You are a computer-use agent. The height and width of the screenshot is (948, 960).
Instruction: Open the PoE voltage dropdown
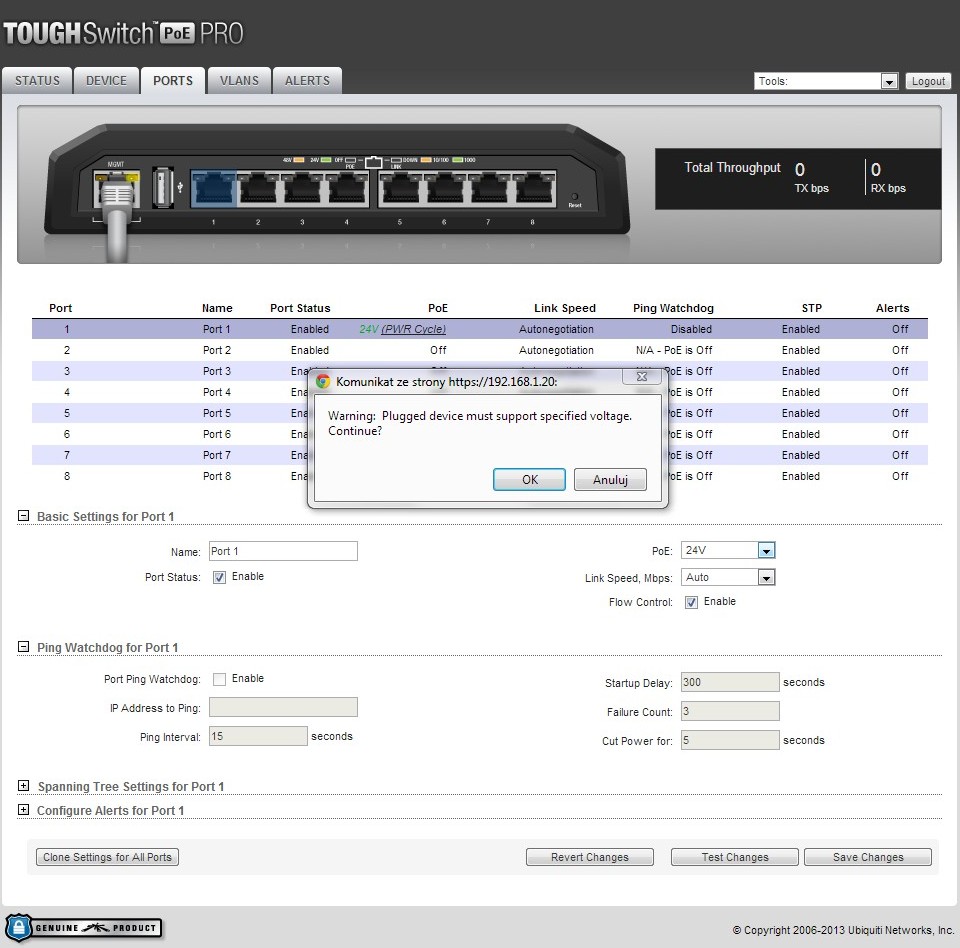coord(729,551)
